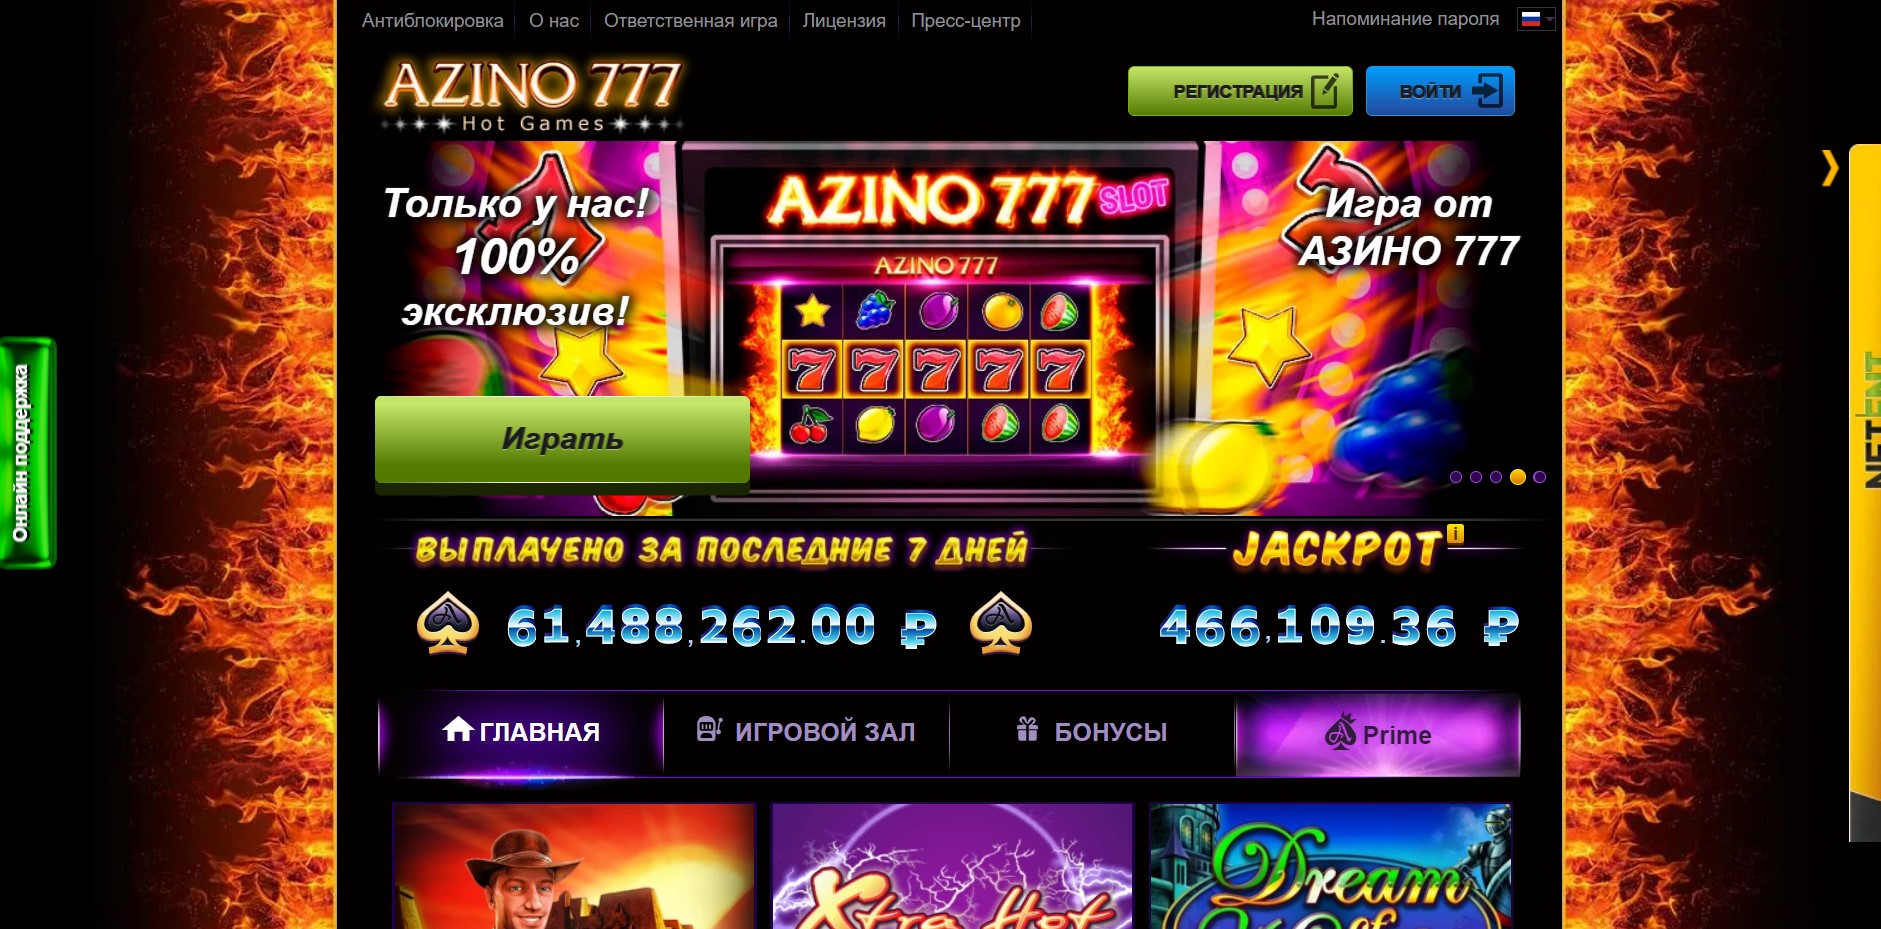Screen dimensions: 1881x929
Task: Click the spade emblem left of payout amount
Action: (447, 624)
